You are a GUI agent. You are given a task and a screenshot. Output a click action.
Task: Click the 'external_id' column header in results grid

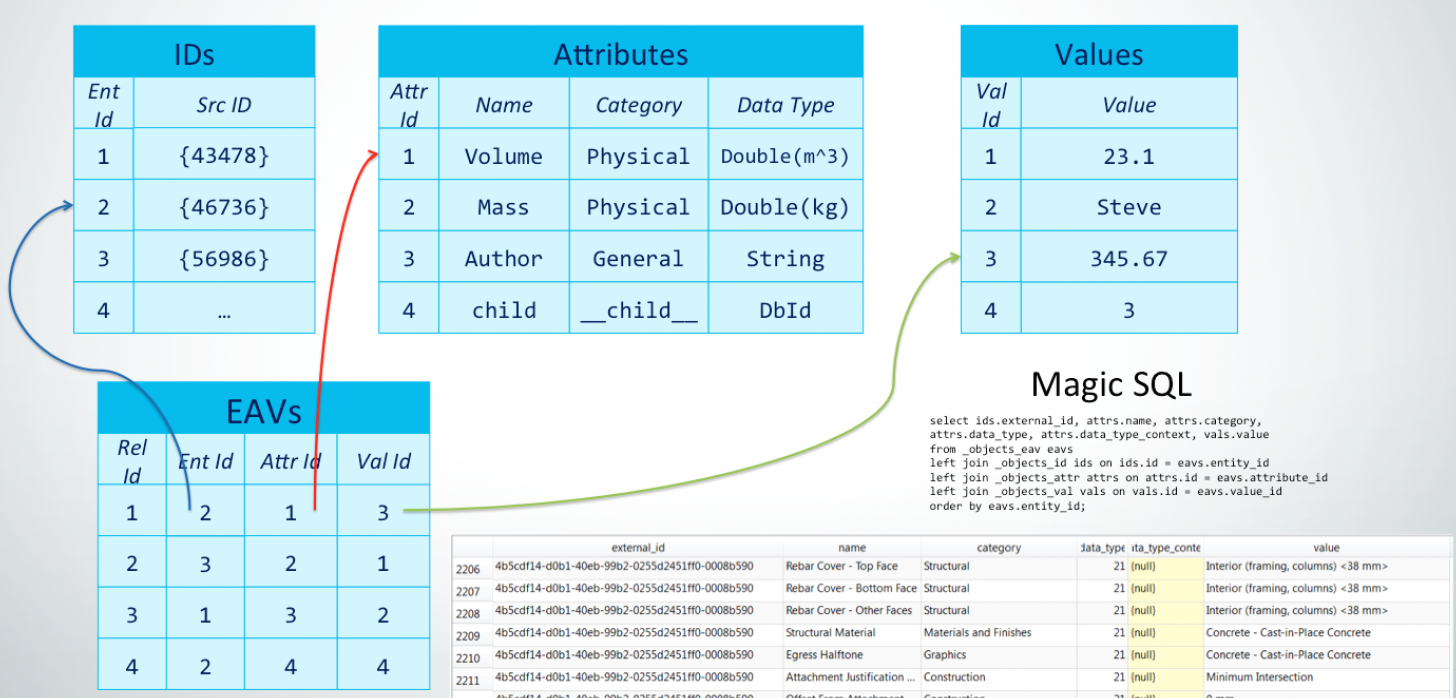point(638,548)
